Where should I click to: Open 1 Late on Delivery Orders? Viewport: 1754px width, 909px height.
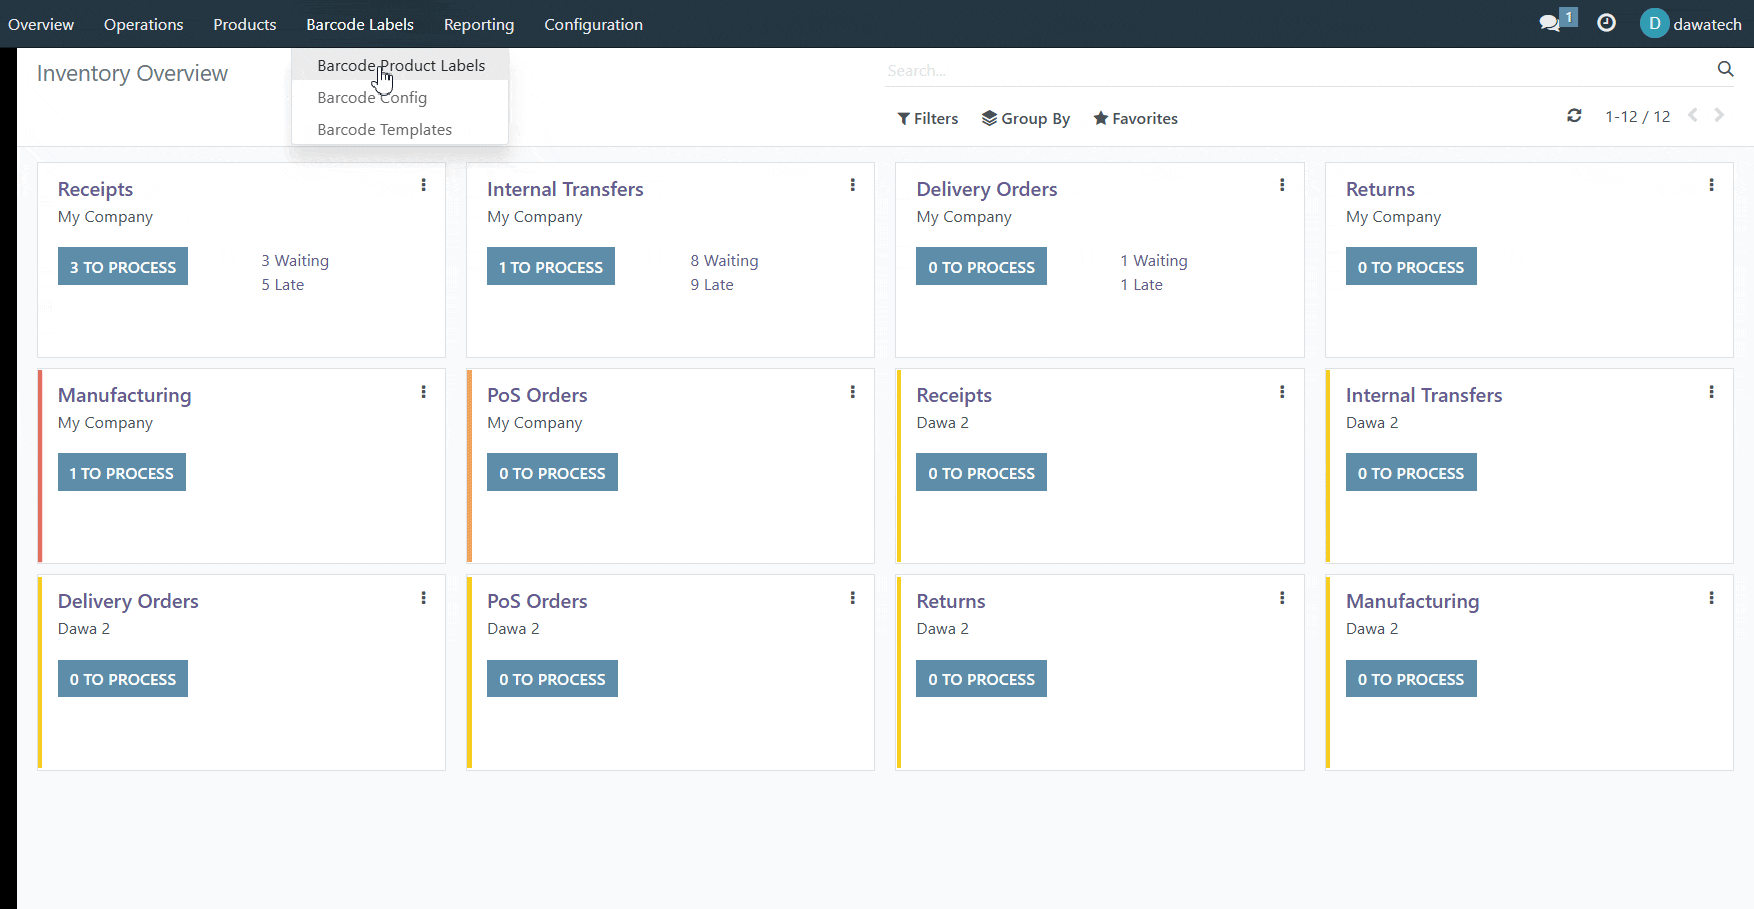click(x=1141, y=284)
